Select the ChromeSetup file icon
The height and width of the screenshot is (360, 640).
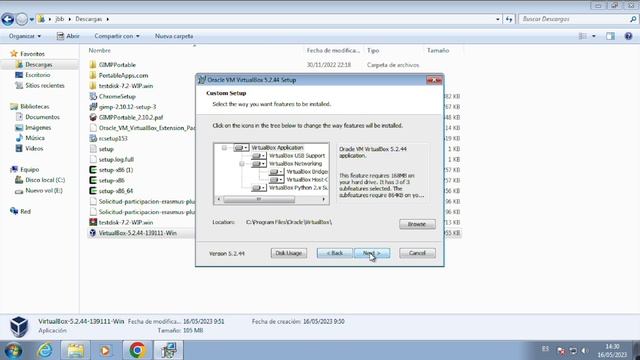93,96
